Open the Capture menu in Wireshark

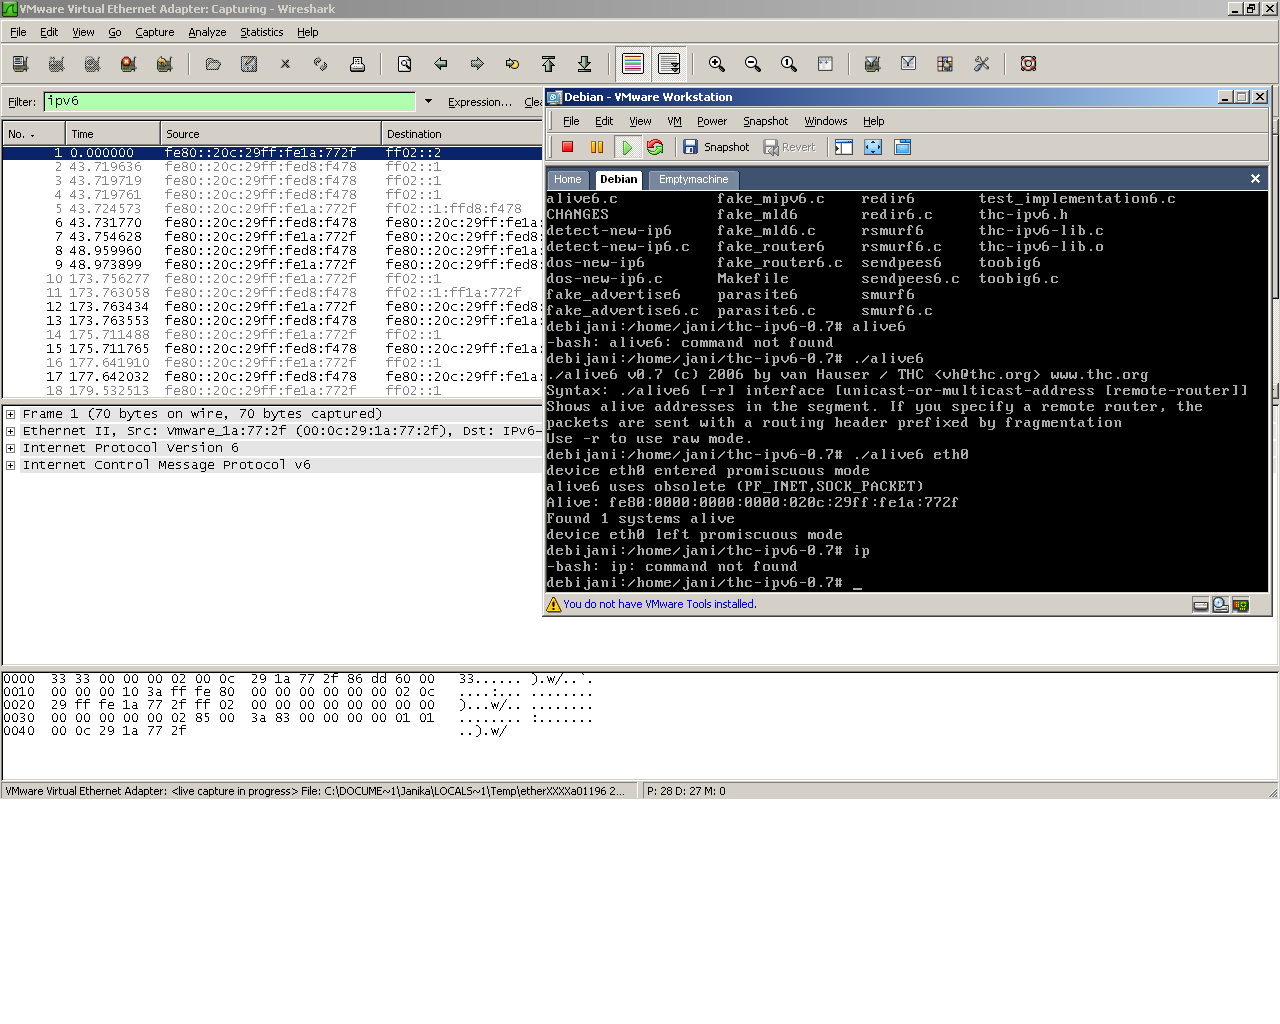point(154,32)
